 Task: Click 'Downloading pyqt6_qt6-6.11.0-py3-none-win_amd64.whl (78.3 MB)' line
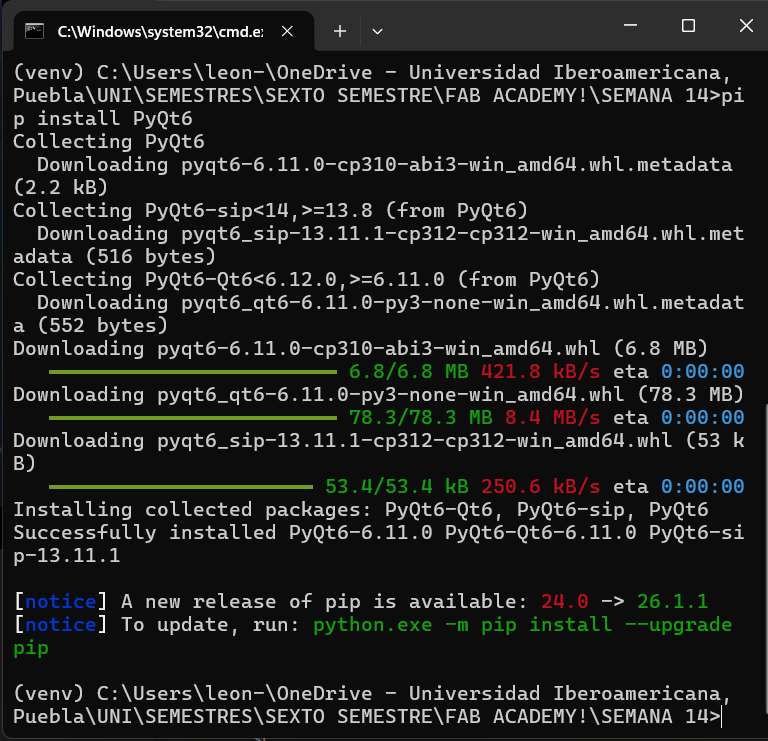379,395
